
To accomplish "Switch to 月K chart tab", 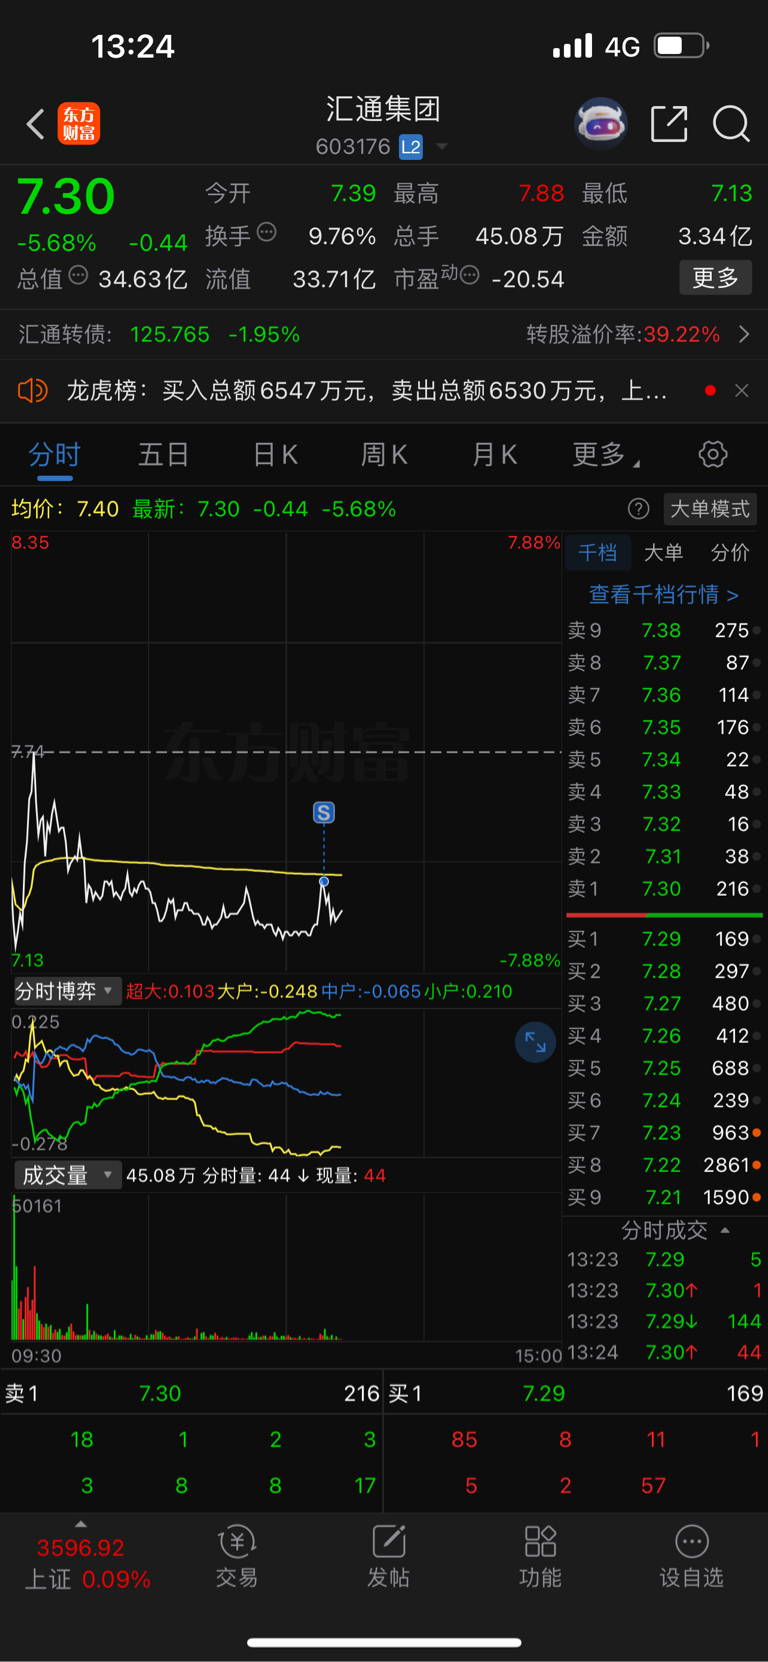I will [x=494, y=455].
